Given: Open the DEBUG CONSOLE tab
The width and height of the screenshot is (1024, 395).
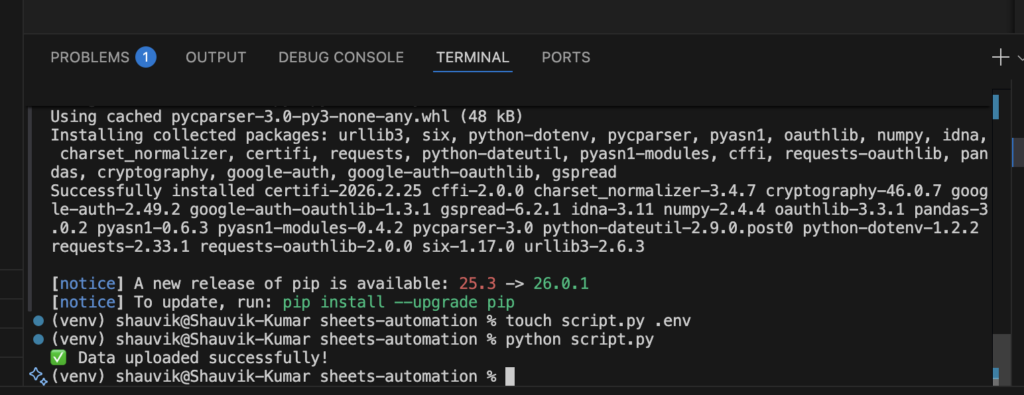Looking at the screenshot, I should (341, 57).
